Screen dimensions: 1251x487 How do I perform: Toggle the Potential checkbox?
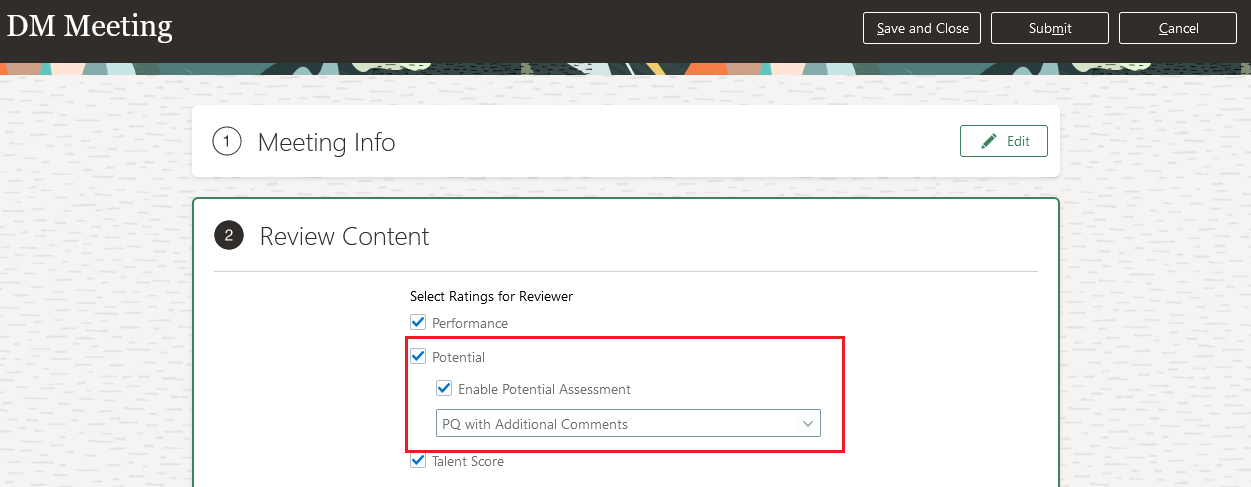[418, 356]
